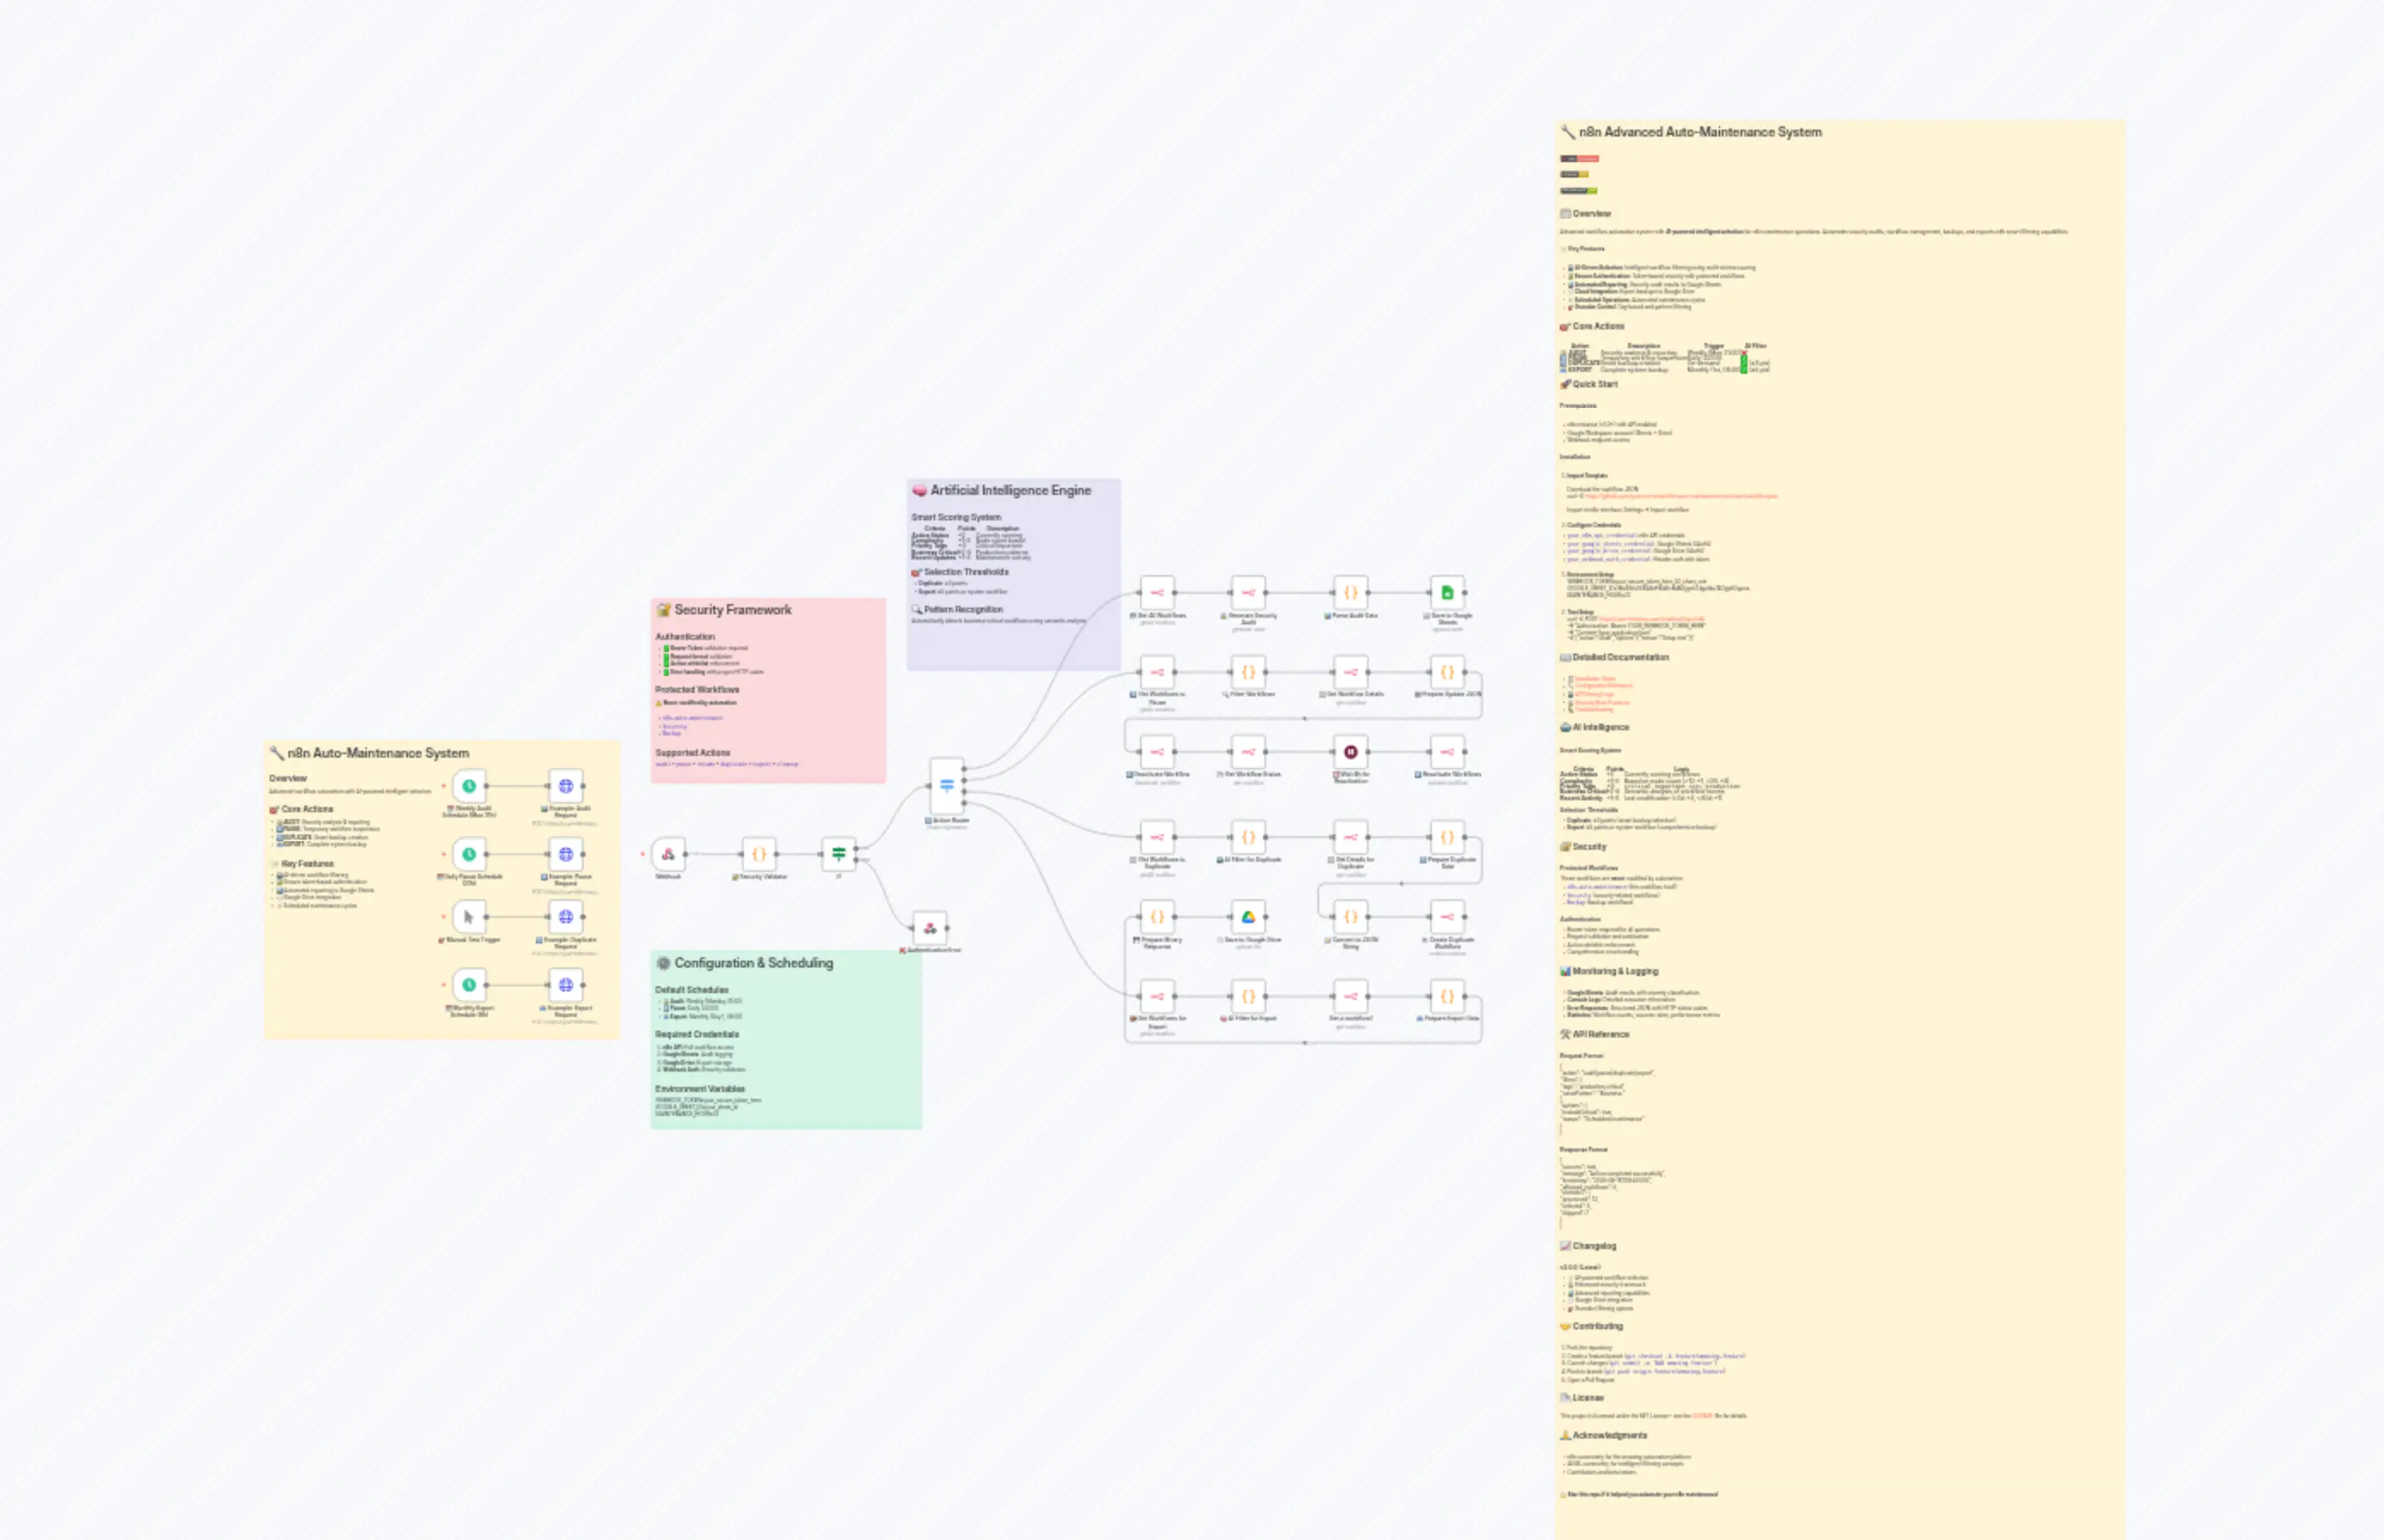Select the Action Router switch node
Screen dimensions: 2384x1540
pos(949,786)
